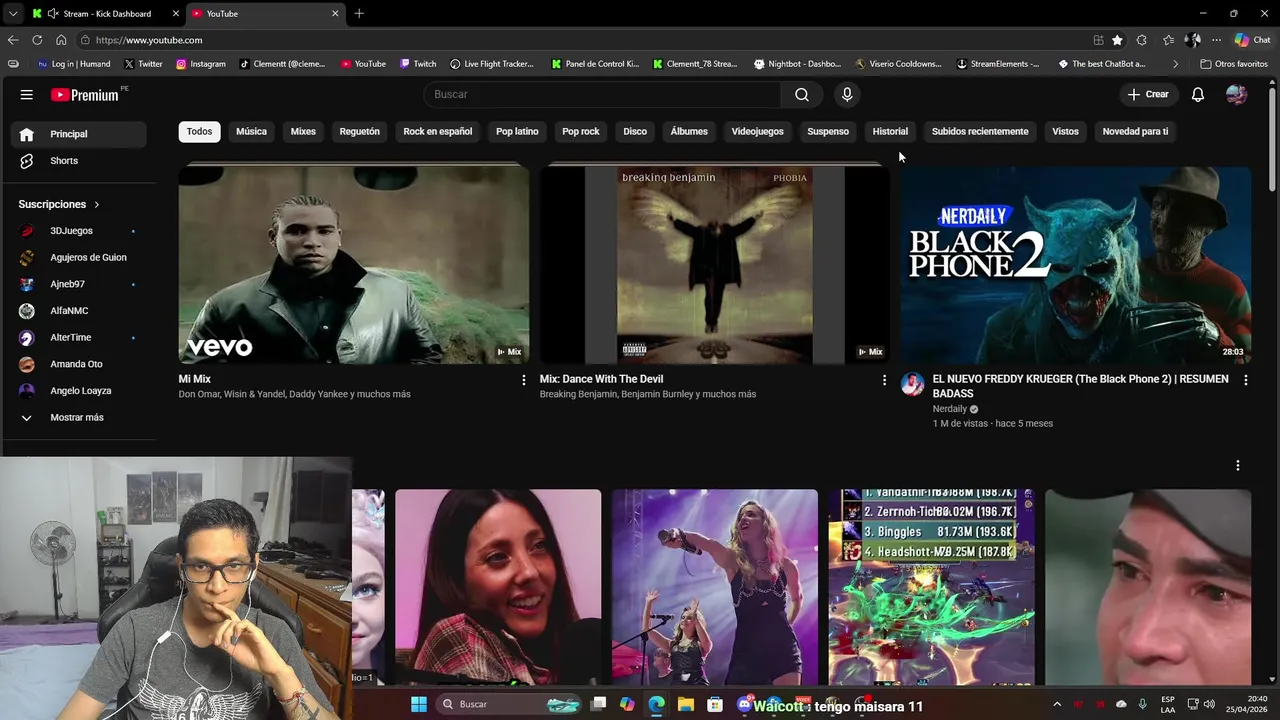Reload the page
The height and width of the screenshot is (720, 1280).
click(x=37, y=40)
